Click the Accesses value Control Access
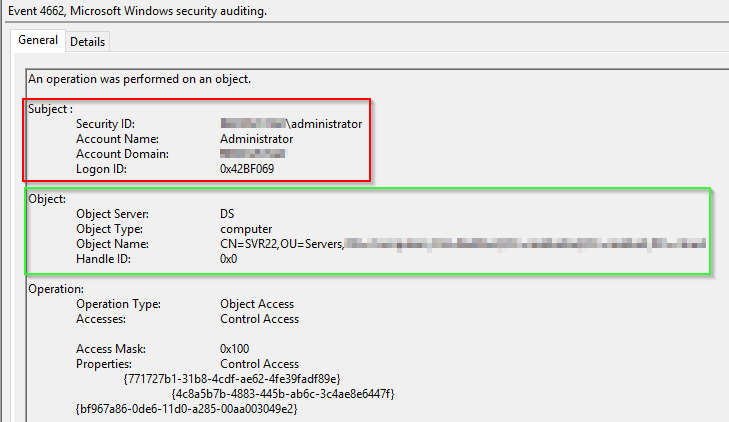Image resolution: width=729 pixels, height=422 pixels. click(259, 319)
